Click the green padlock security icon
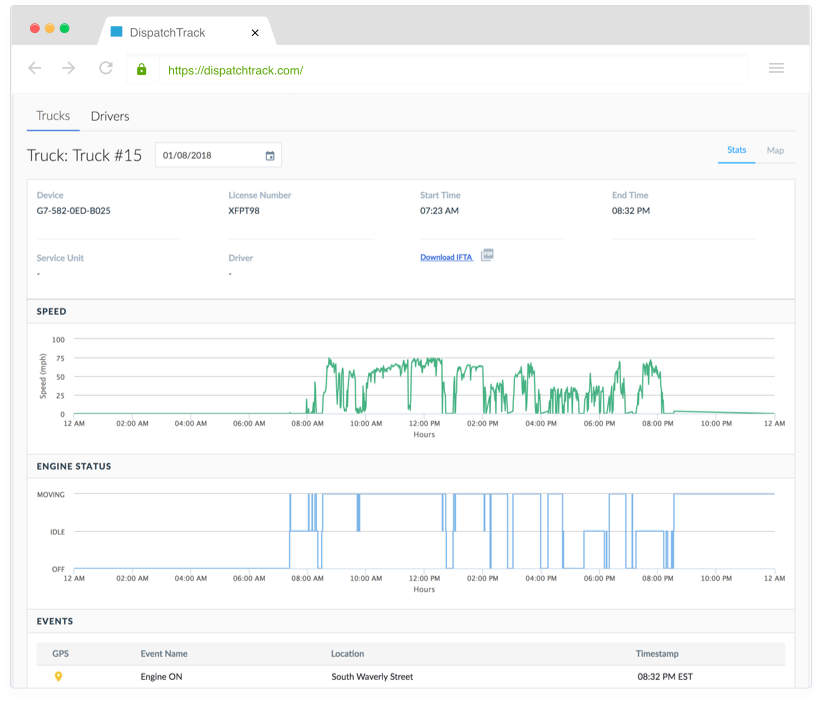The width and height of the screenshot is (822, 704). pyautogui.click(x=142, y=69)
